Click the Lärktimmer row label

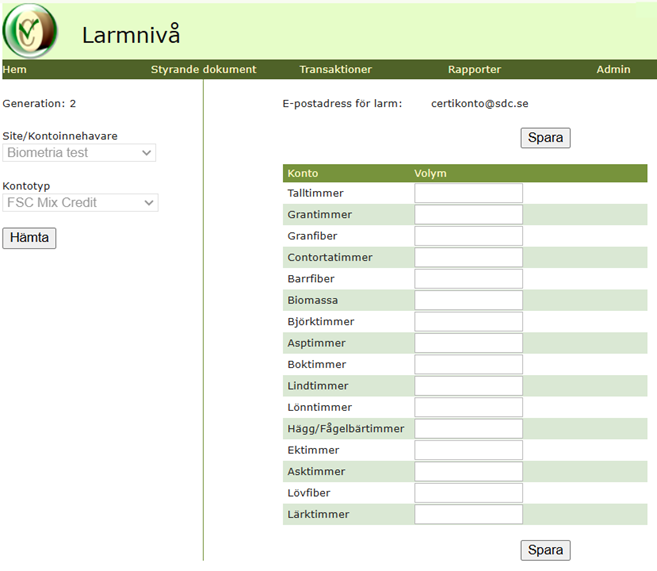click(x=318, y=514)
